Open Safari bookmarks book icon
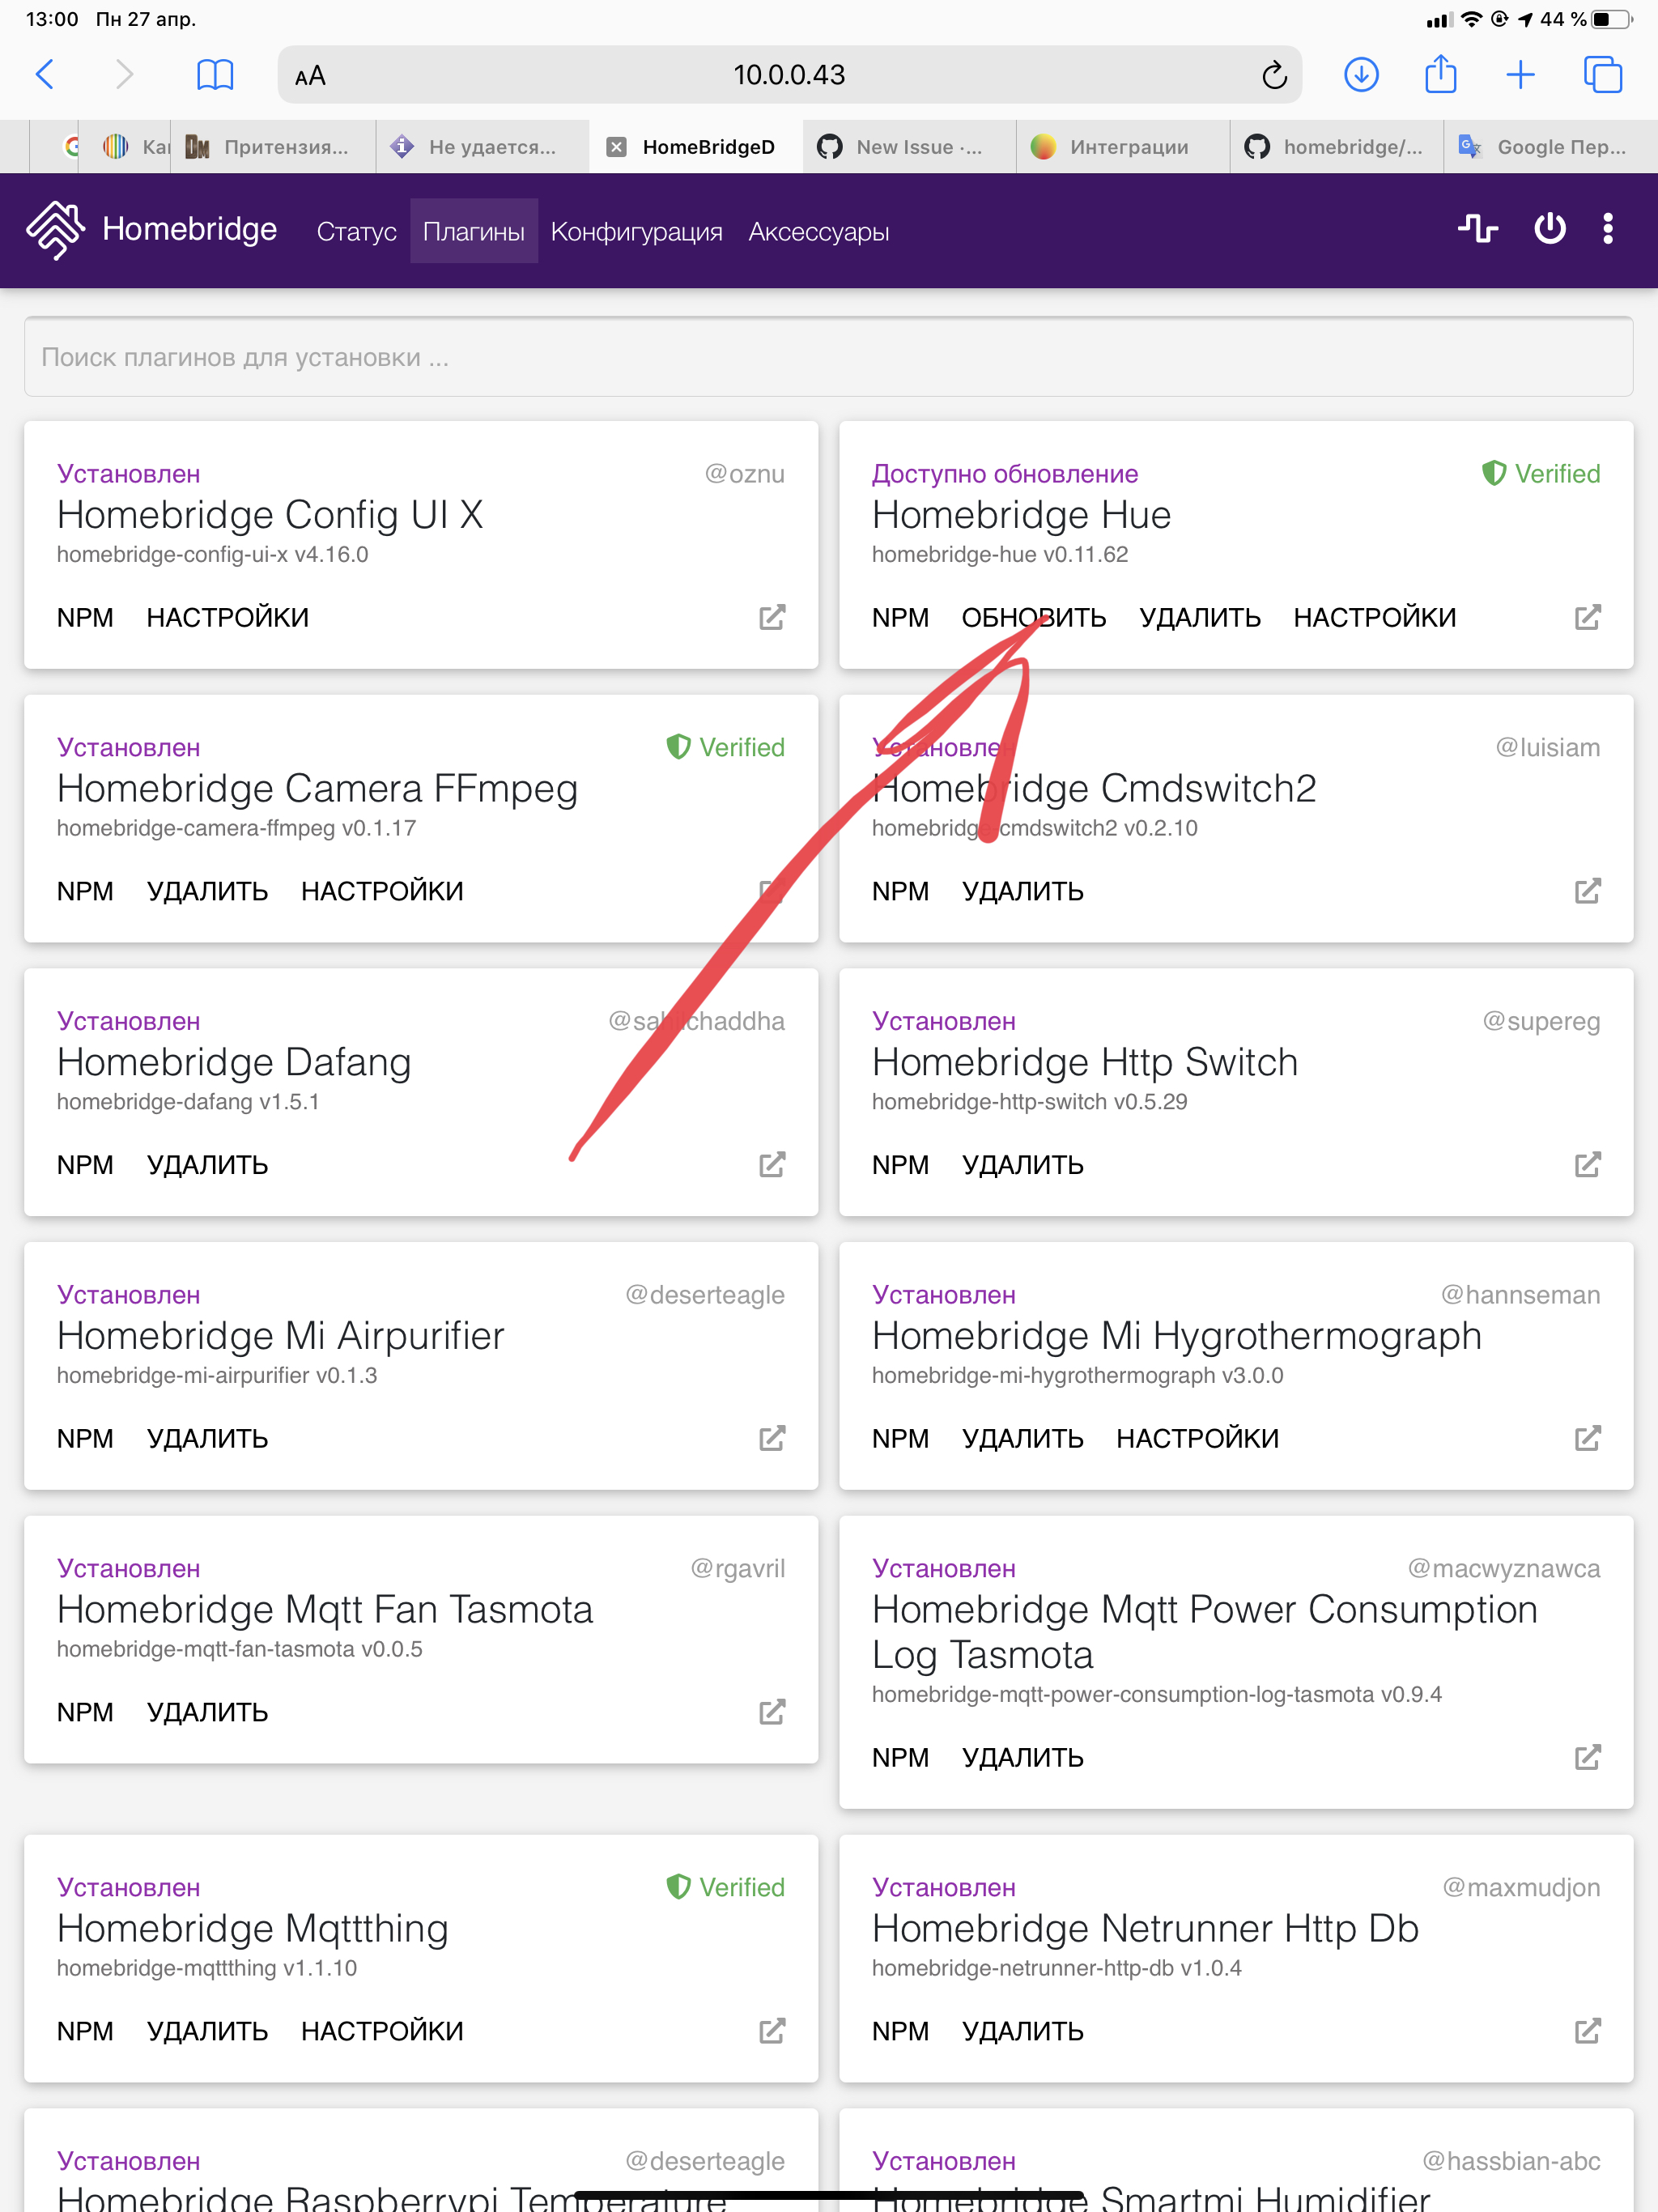This screenshot has height=2212, width=1658. pos(215,75)
